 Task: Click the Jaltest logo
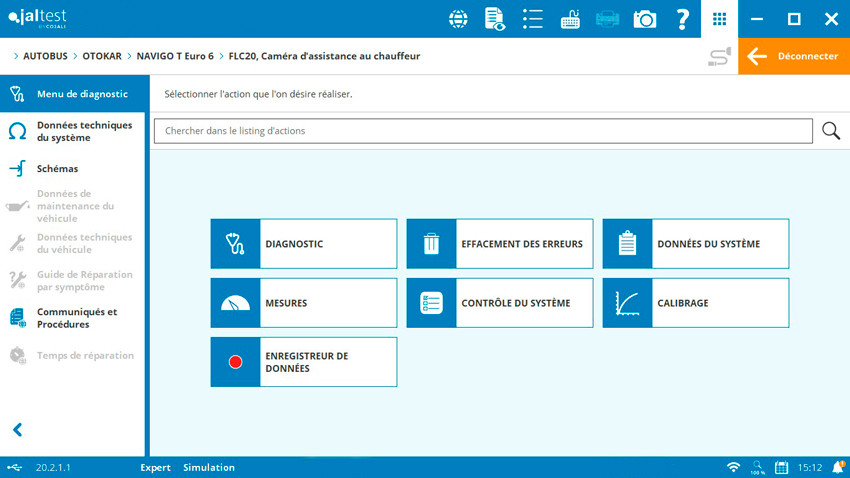(x=37, y=18)
